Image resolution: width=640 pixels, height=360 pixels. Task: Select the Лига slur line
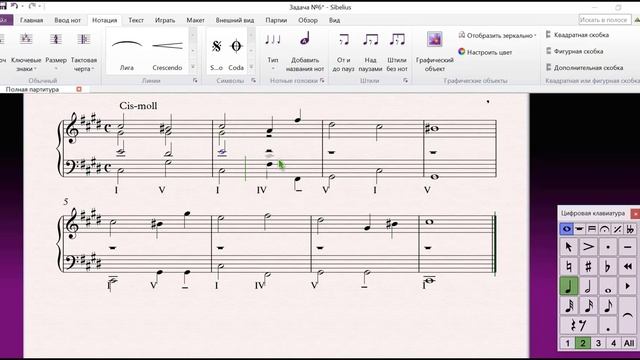click(x=127, y=51)
